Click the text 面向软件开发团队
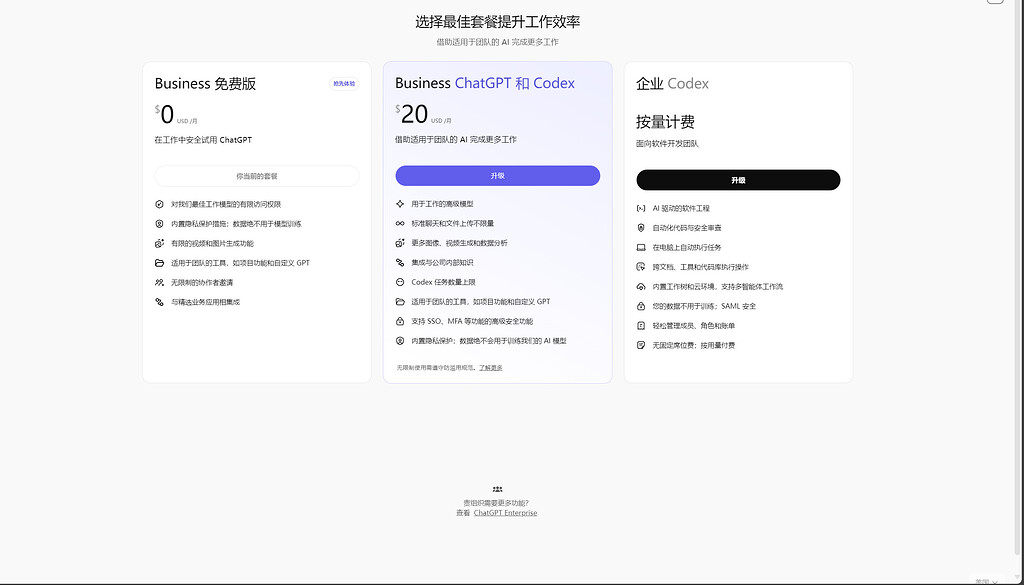The width and height of the screenshot is (1024, 585). click(x=667, y=144)
